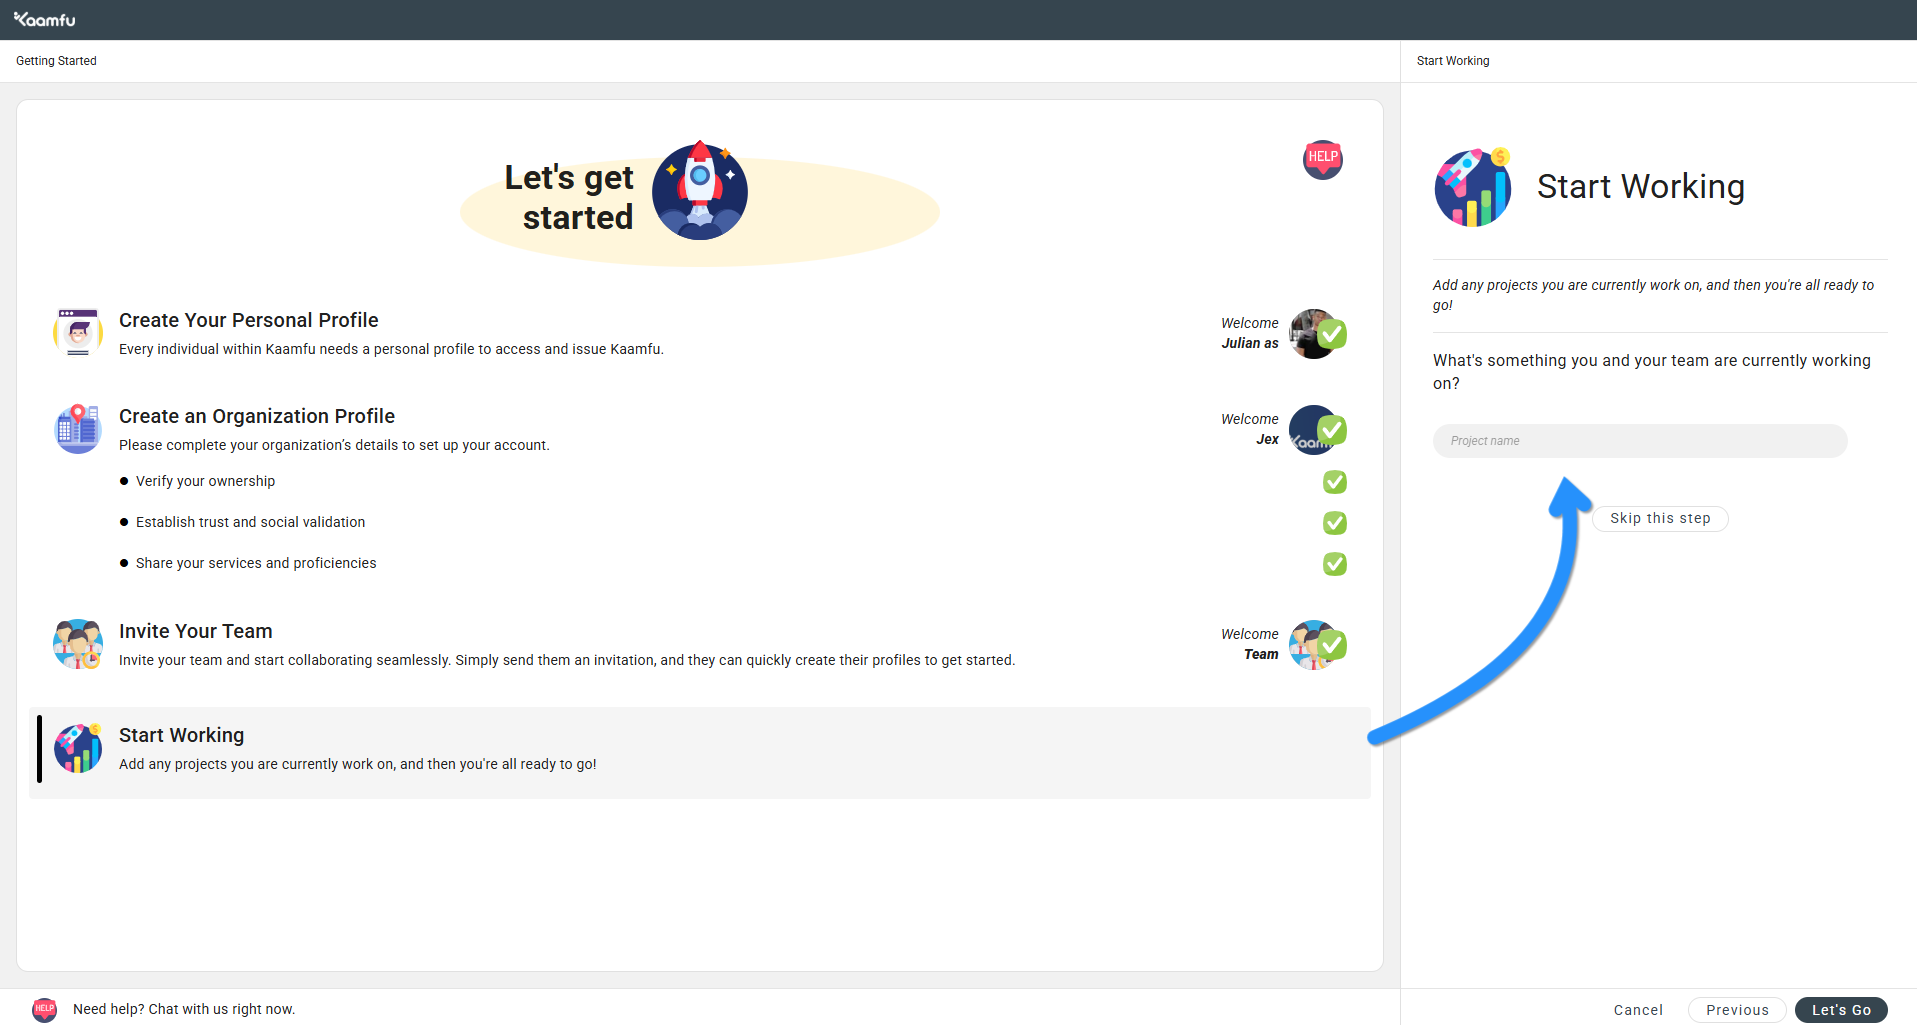Click the Project name input field
This screenshot has width=1917, height=1025.
1639,441
